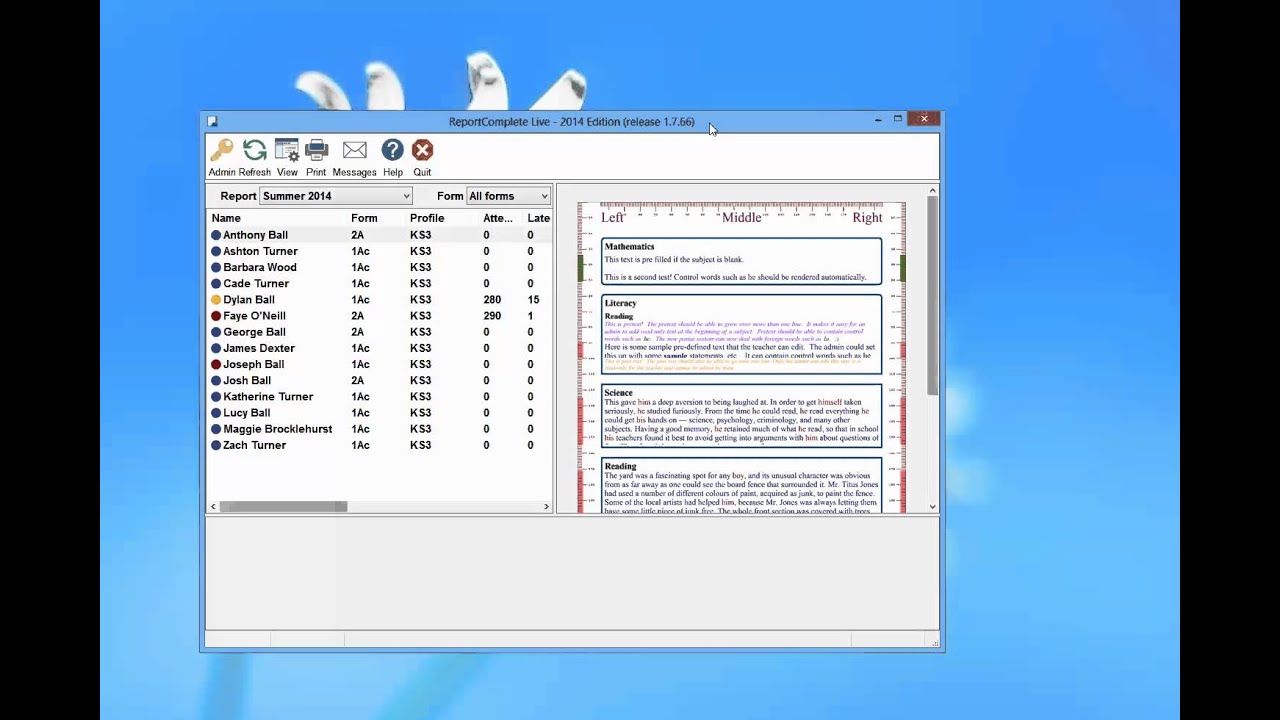
Task: Click the down arrow of the preview scrollbar
Action: [933, 507]
